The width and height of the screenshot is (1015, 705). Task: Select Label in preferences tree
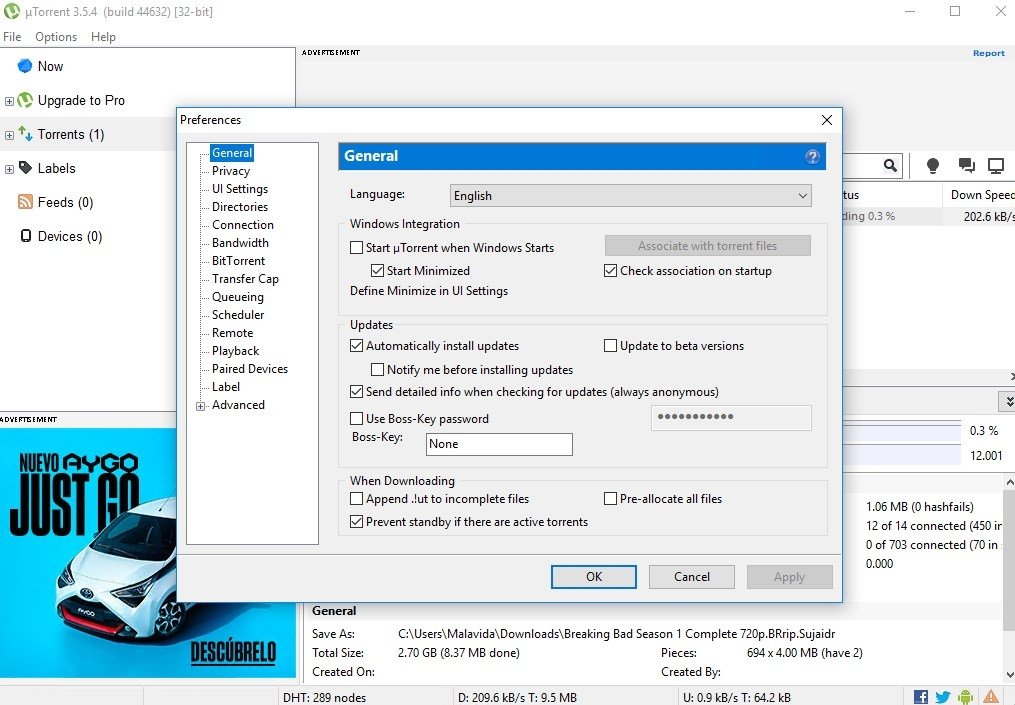point(226,387)
